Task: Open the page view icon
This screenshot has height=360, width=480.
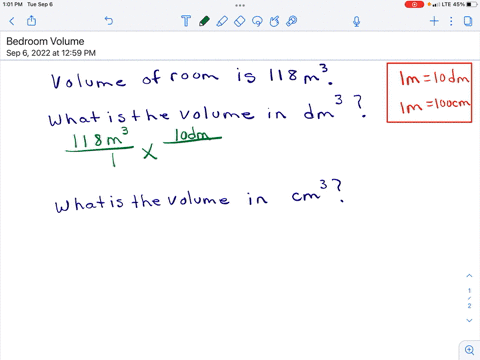Action: pyautogui.click(x=468, y=21)
